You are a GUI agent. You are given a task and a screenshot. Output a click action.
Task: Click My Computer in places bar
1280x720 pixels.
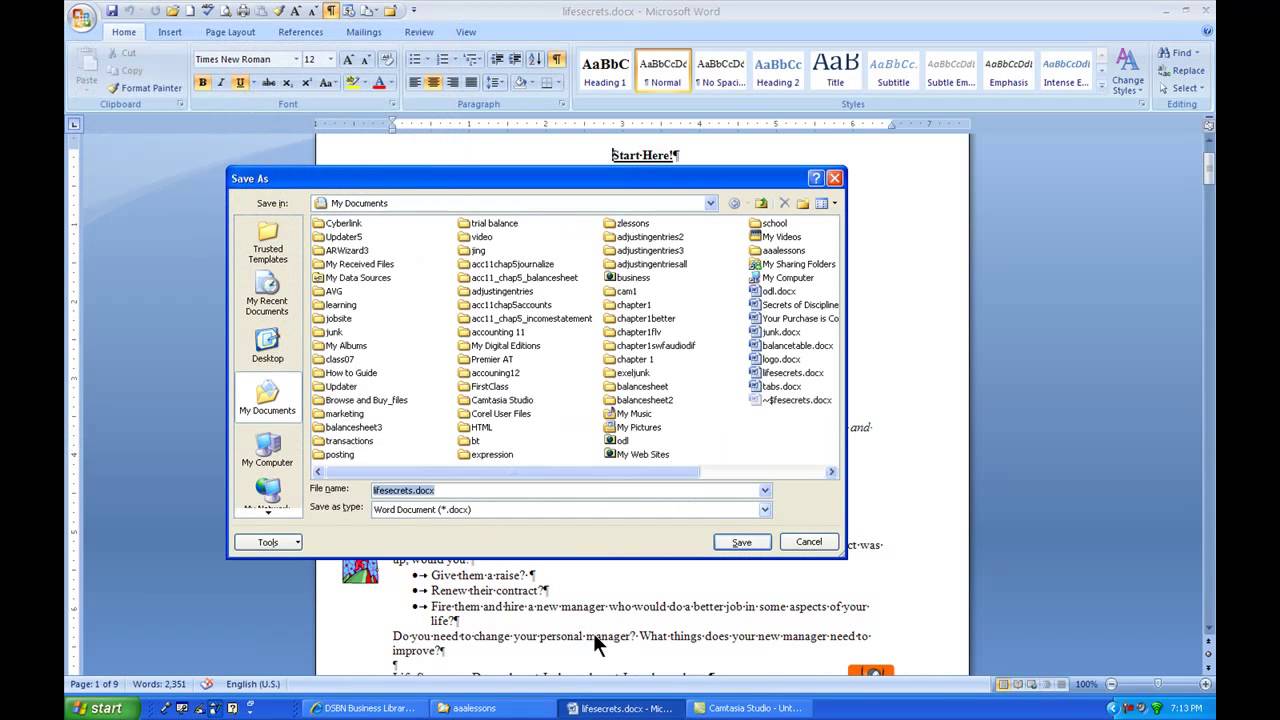pos(267,450)
